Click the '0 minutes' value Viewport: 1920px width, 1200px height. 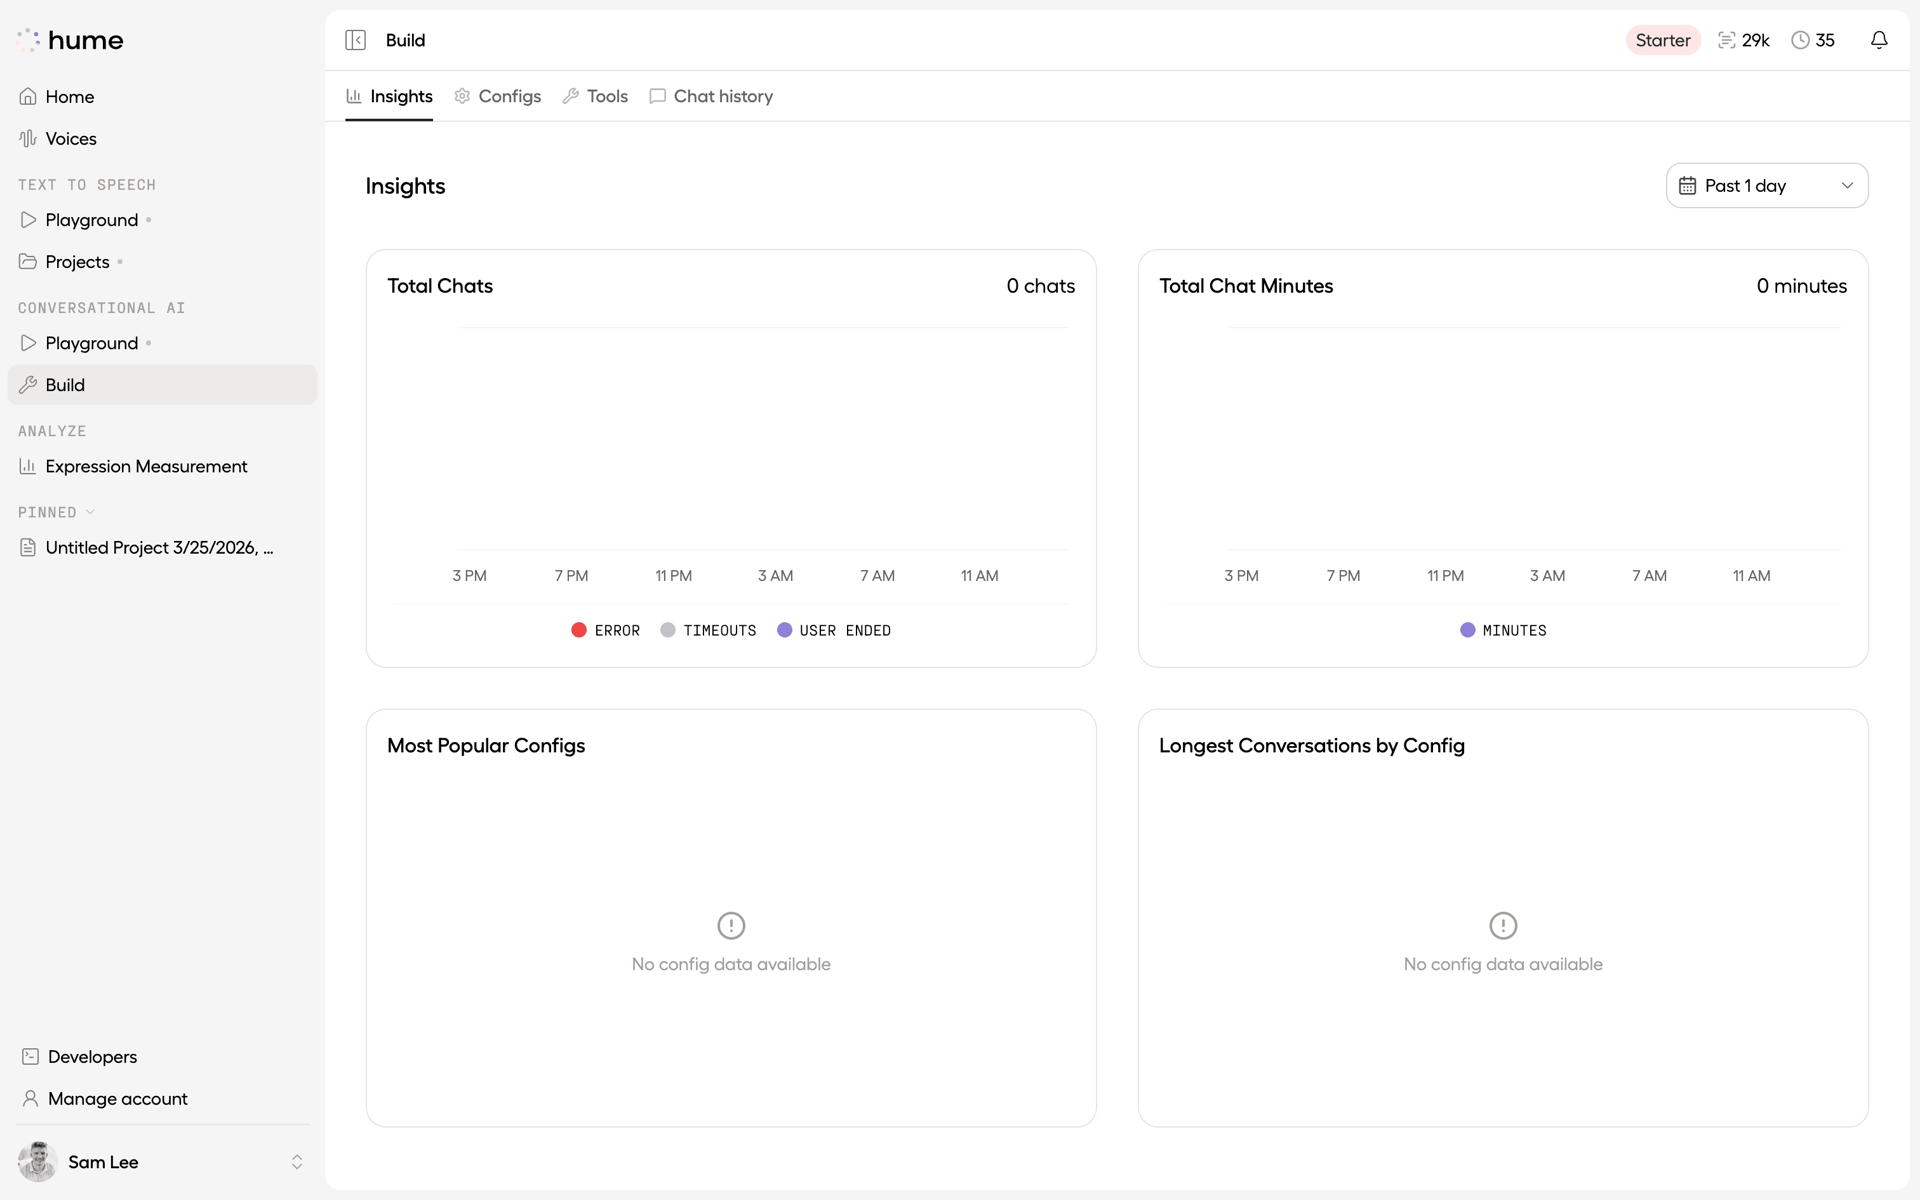click(1802, 286)
